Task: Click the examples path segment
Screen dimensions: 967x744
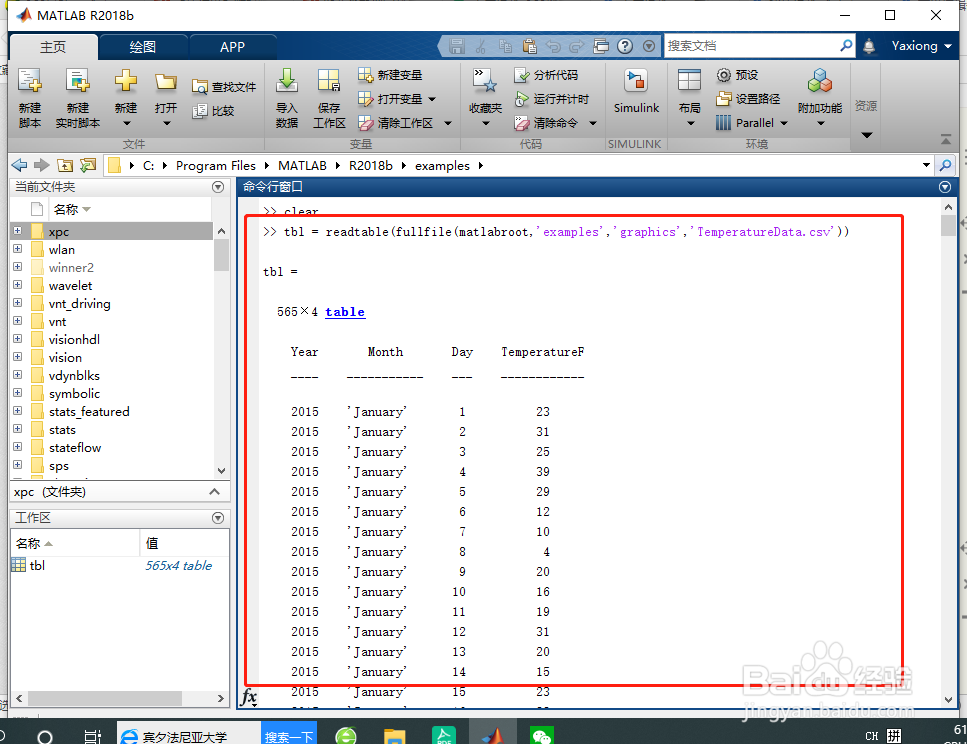Action: click(x=442, y=165)
